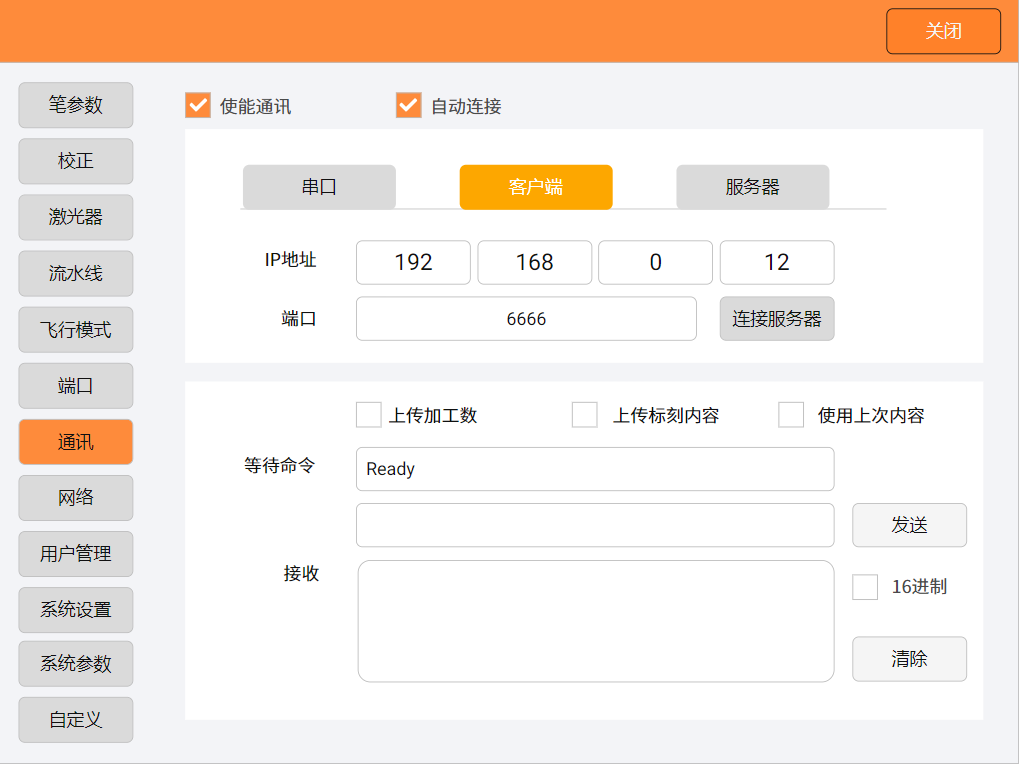The width and height of the screenshot is (1019, 764).
Task: Open the 激光器 configuration page
Action: [75, 217]
